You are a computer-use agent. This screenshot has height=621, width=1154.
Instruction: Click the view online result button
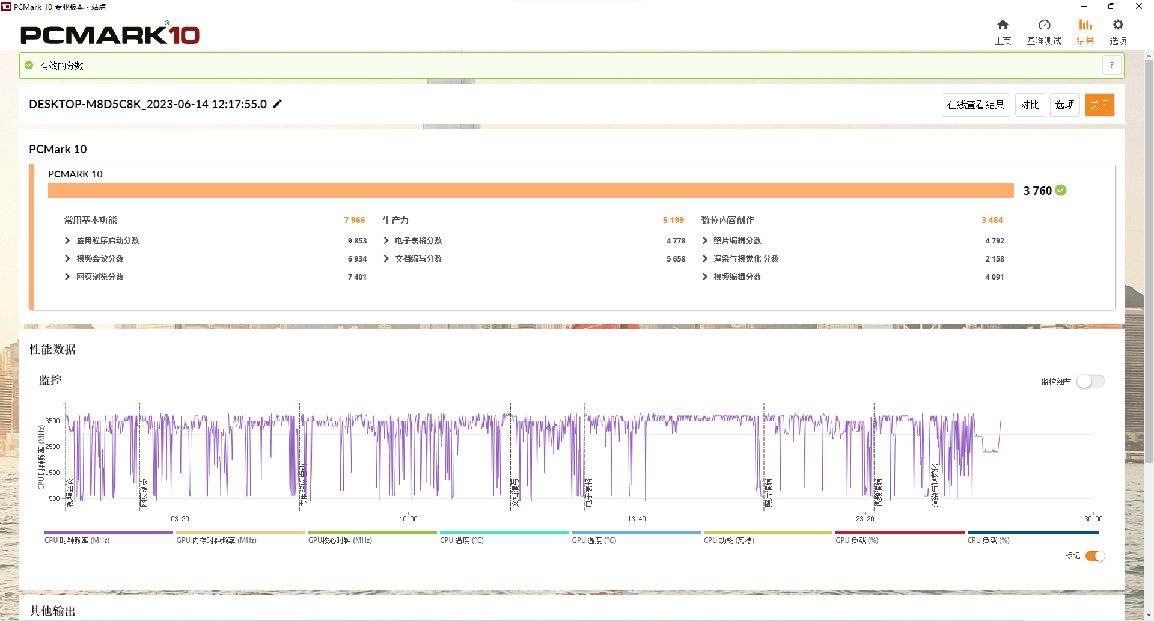(x=975, y=104)
